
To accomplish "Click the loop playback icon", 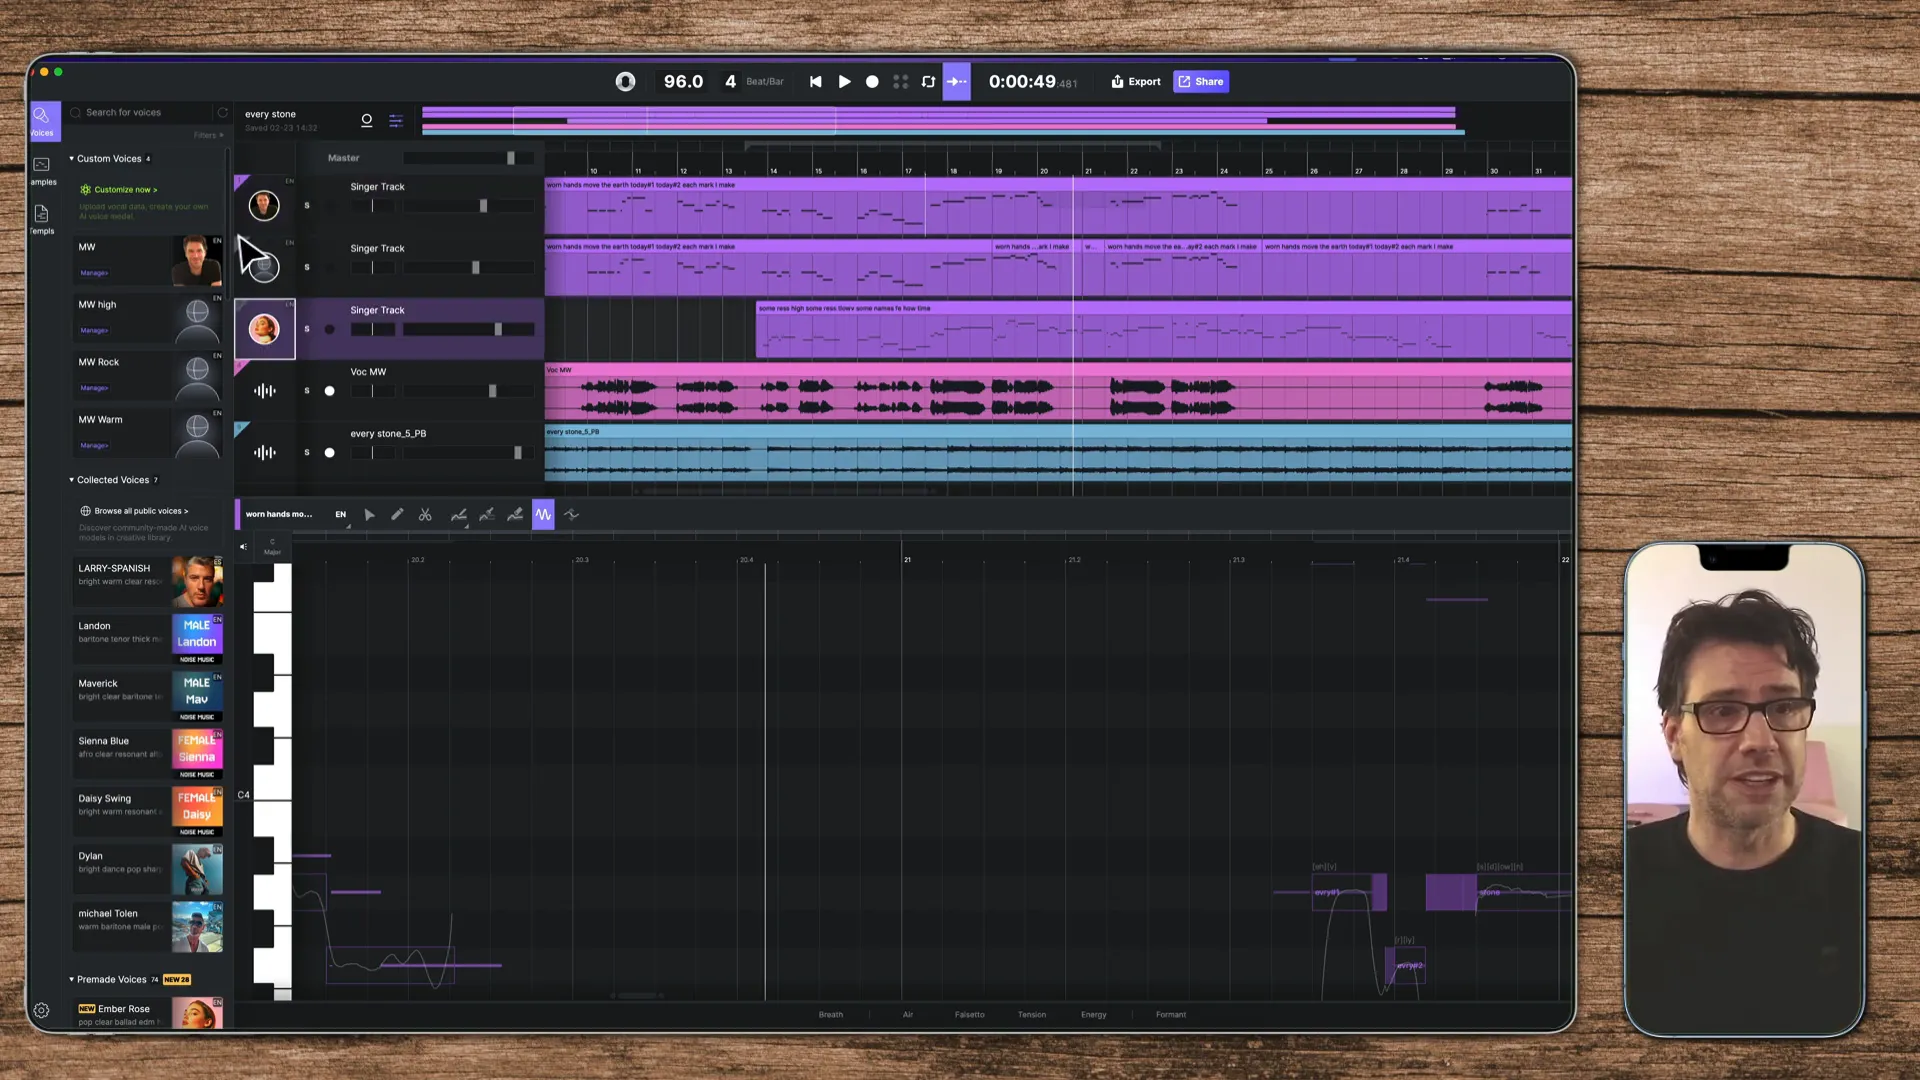I will click(x=928, y=82).
